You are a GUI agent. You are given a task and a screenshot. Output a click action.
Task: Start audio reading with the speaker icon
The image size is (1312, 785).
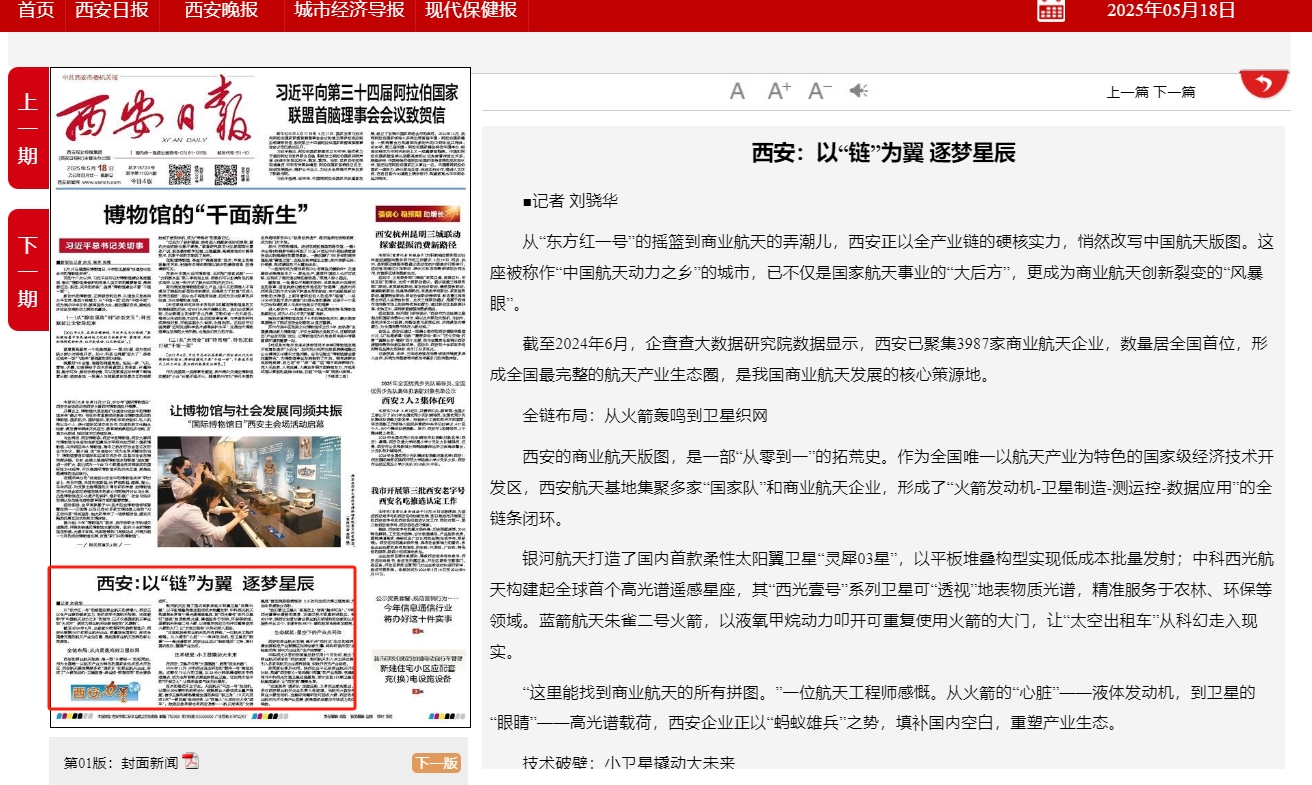click(x=859, y=91)
